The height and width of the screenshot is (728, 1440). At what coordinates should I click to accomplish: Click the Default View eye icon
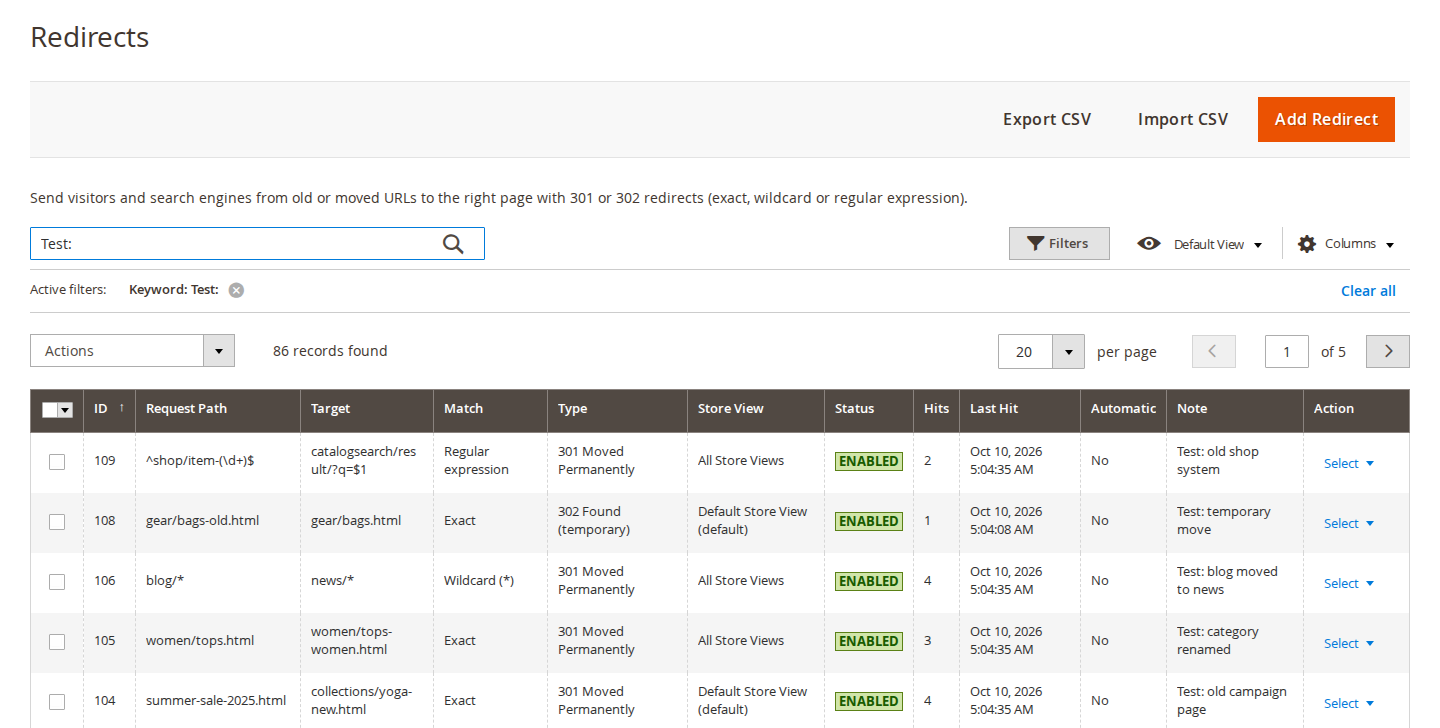pos(1149,243)
